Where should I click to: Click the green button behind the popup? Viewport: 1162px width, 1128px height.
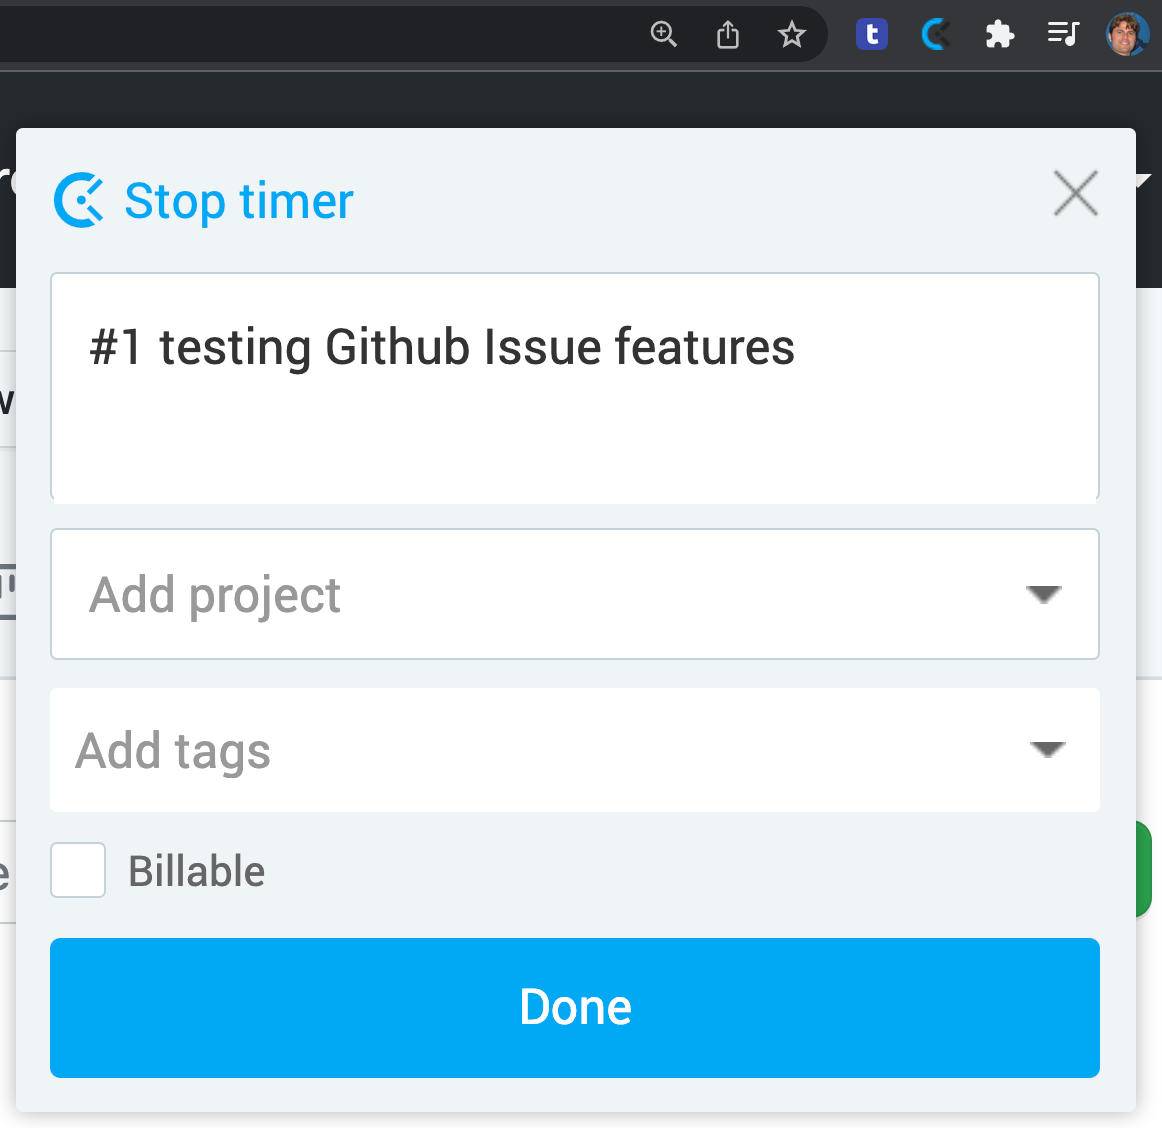[x=1143, y=869]
